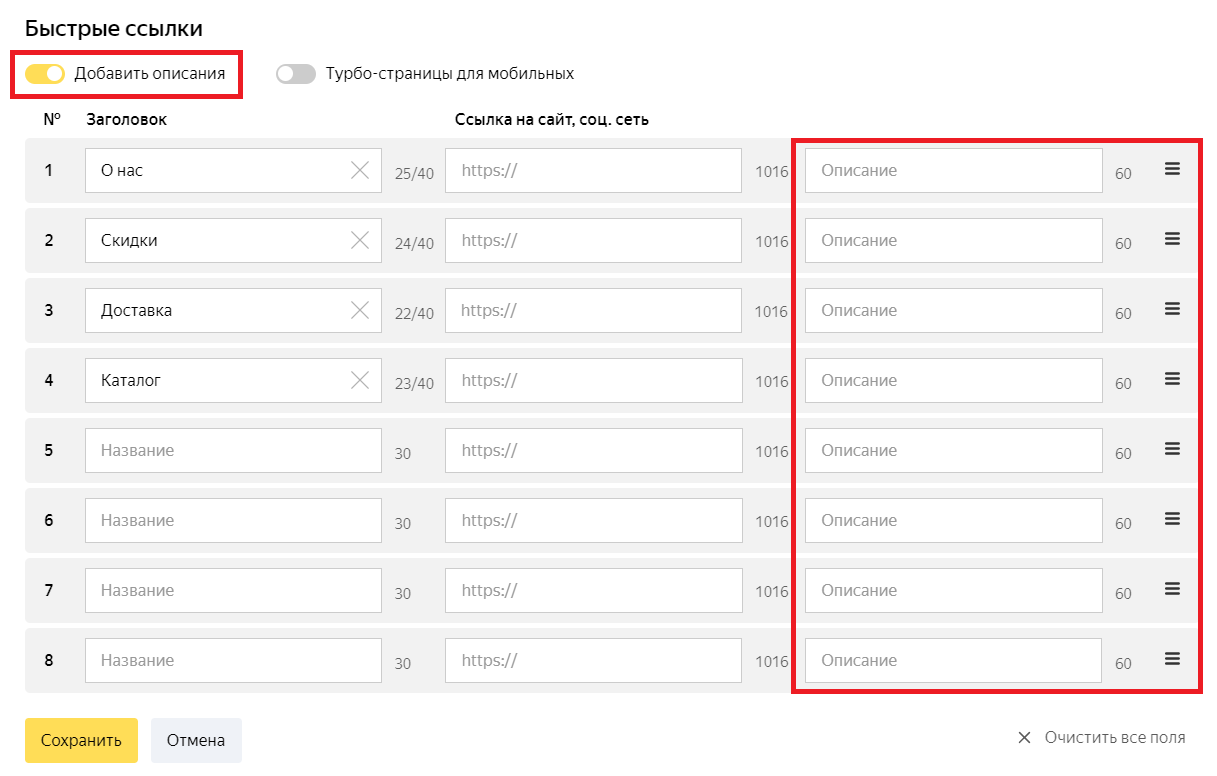Click drag handle icon of row 2

click(1172, 239)
